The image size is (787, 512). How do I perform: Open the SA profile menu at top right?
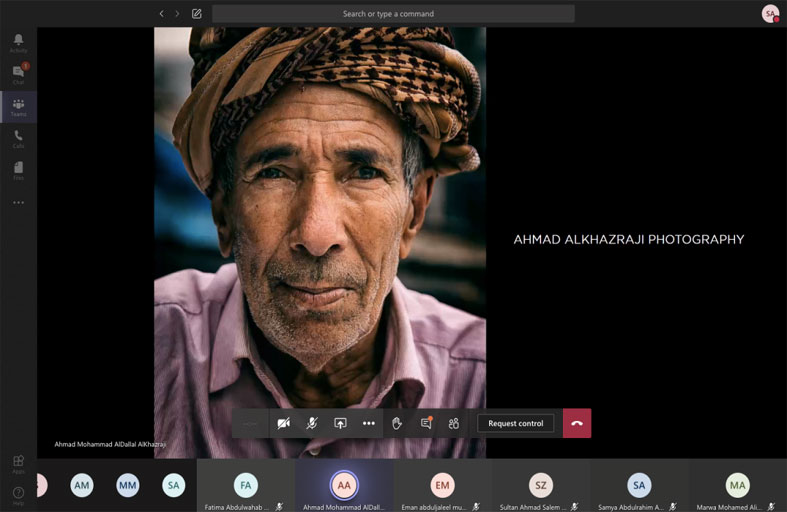[x=770, y=13]
